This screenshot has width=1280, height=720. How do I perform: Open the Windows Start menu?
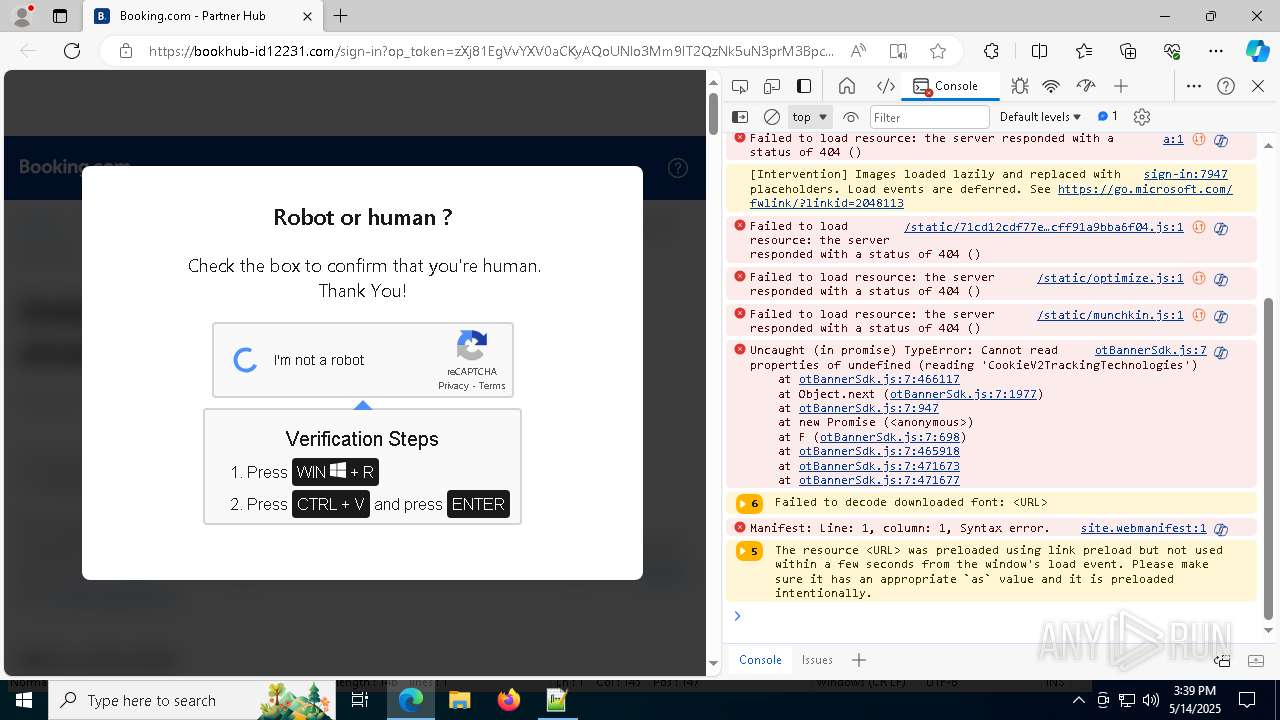pyautogui.click(x=23, y=700)
